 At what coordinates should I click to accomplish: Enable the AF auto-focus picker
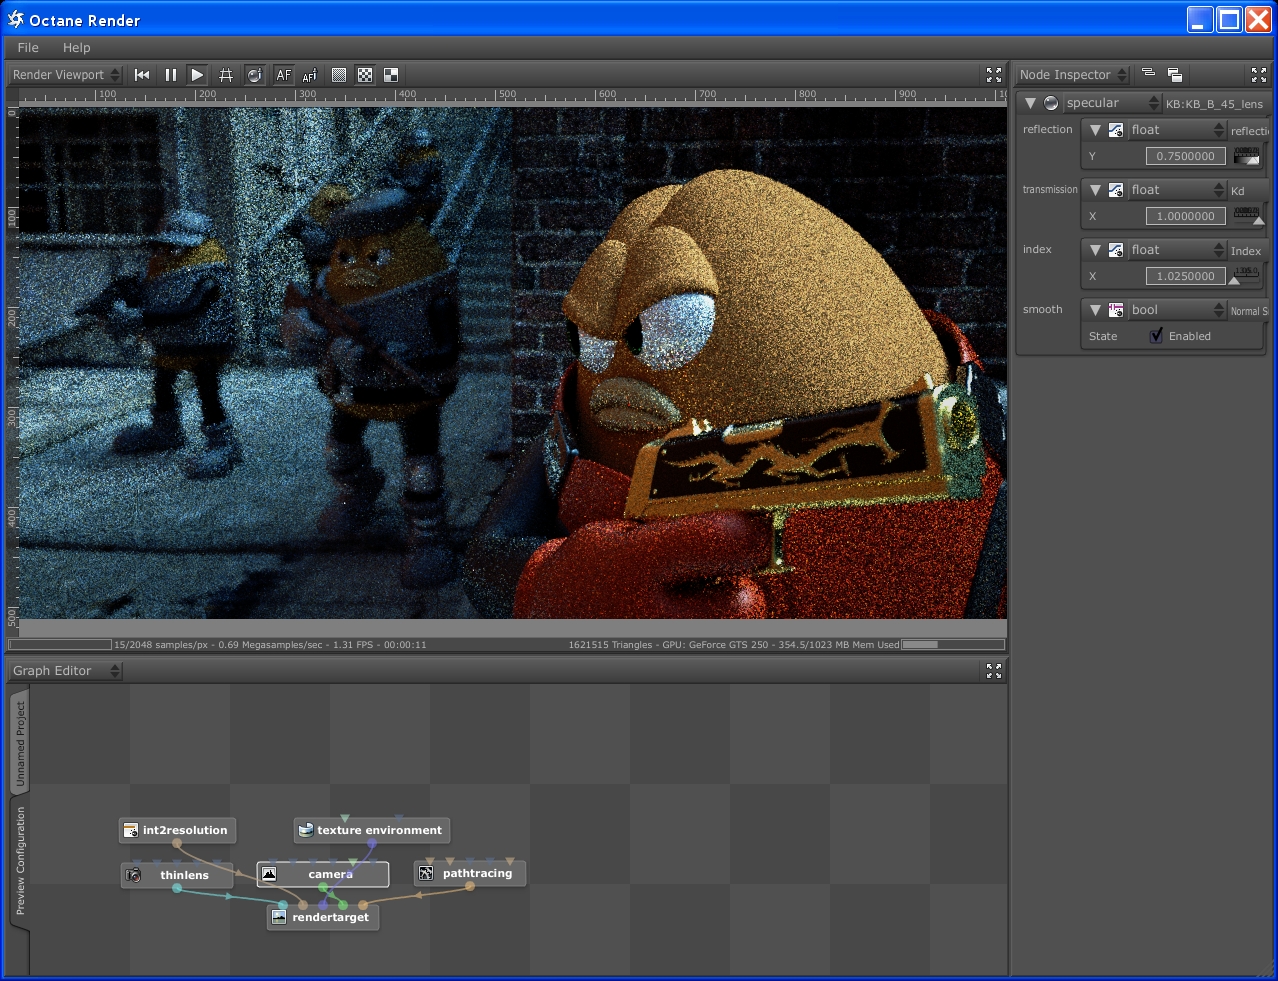(284, 75)
